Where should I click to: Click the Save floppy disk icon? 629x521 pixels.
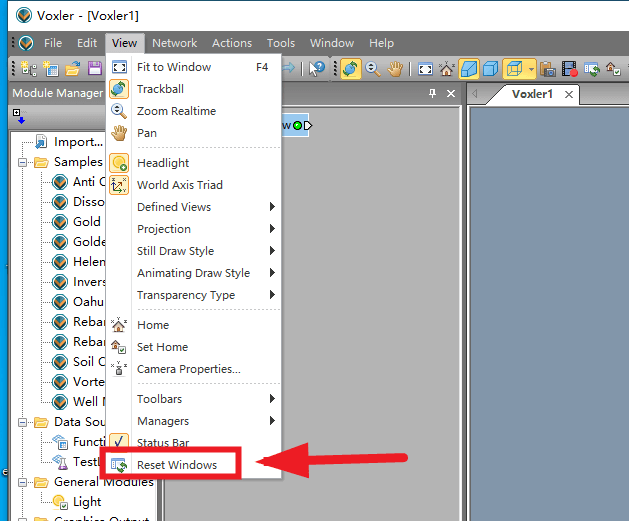pos(95,69)
